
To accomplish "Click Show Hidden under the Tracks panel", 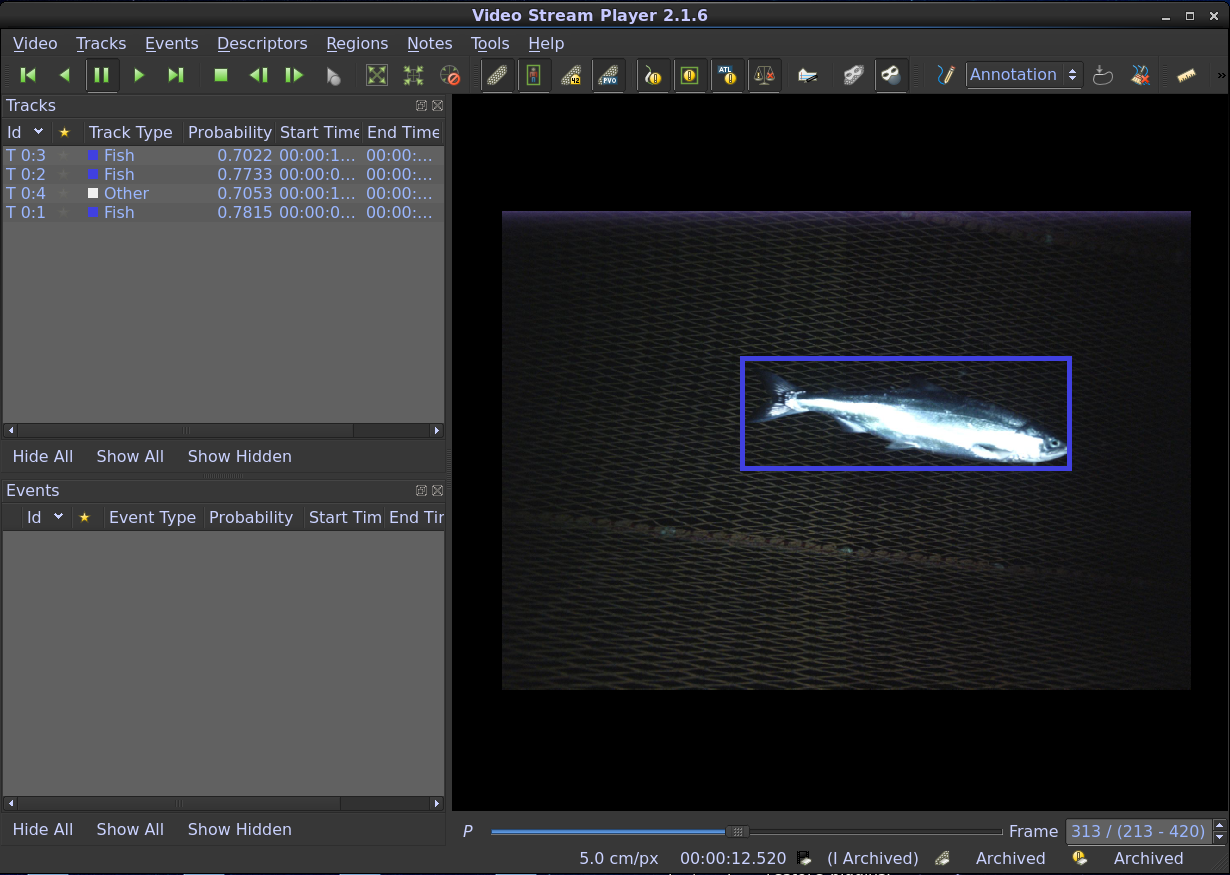I will [x=239, y=456].
